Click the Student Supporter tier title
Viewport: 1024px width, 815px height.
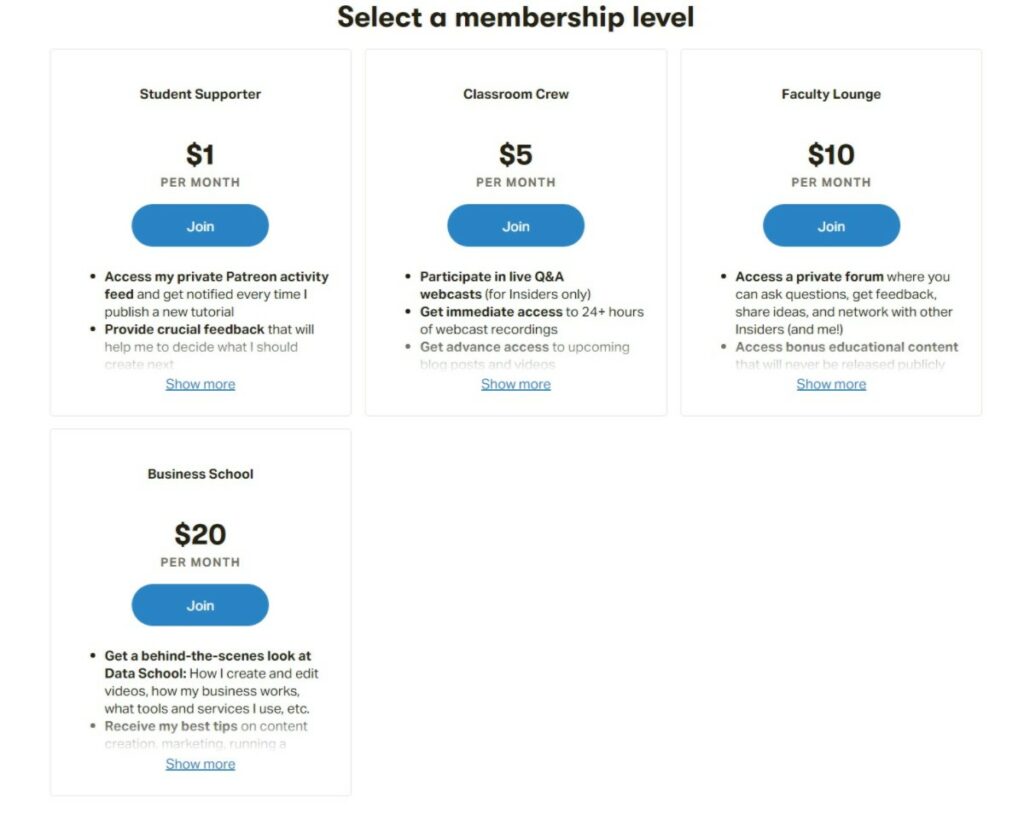199,94
